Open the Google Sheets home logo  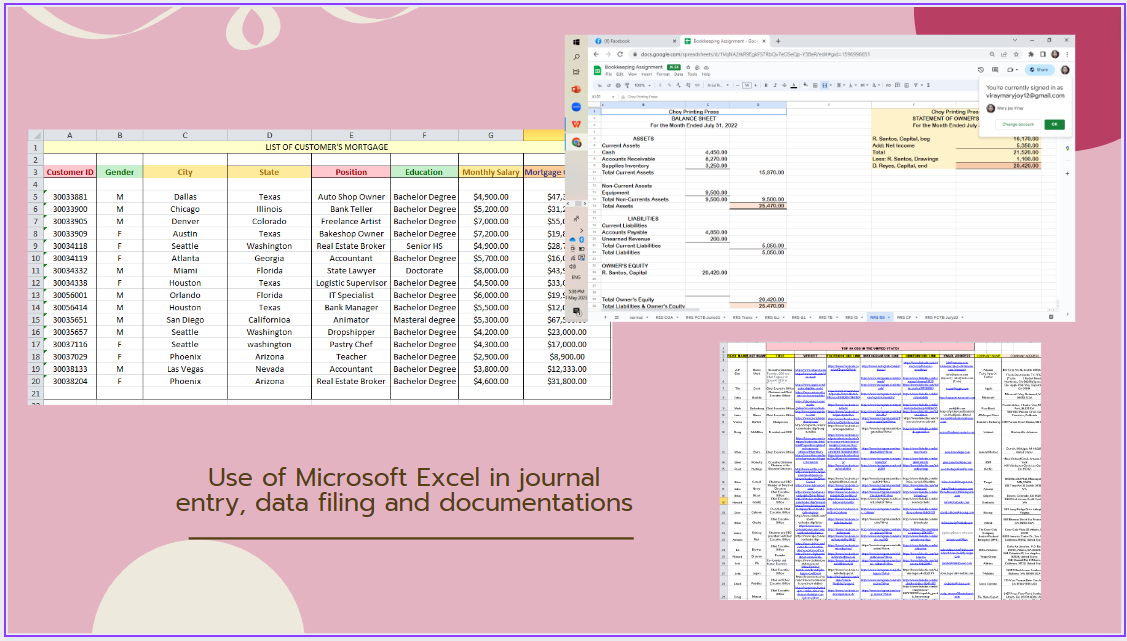click(597, 70)
